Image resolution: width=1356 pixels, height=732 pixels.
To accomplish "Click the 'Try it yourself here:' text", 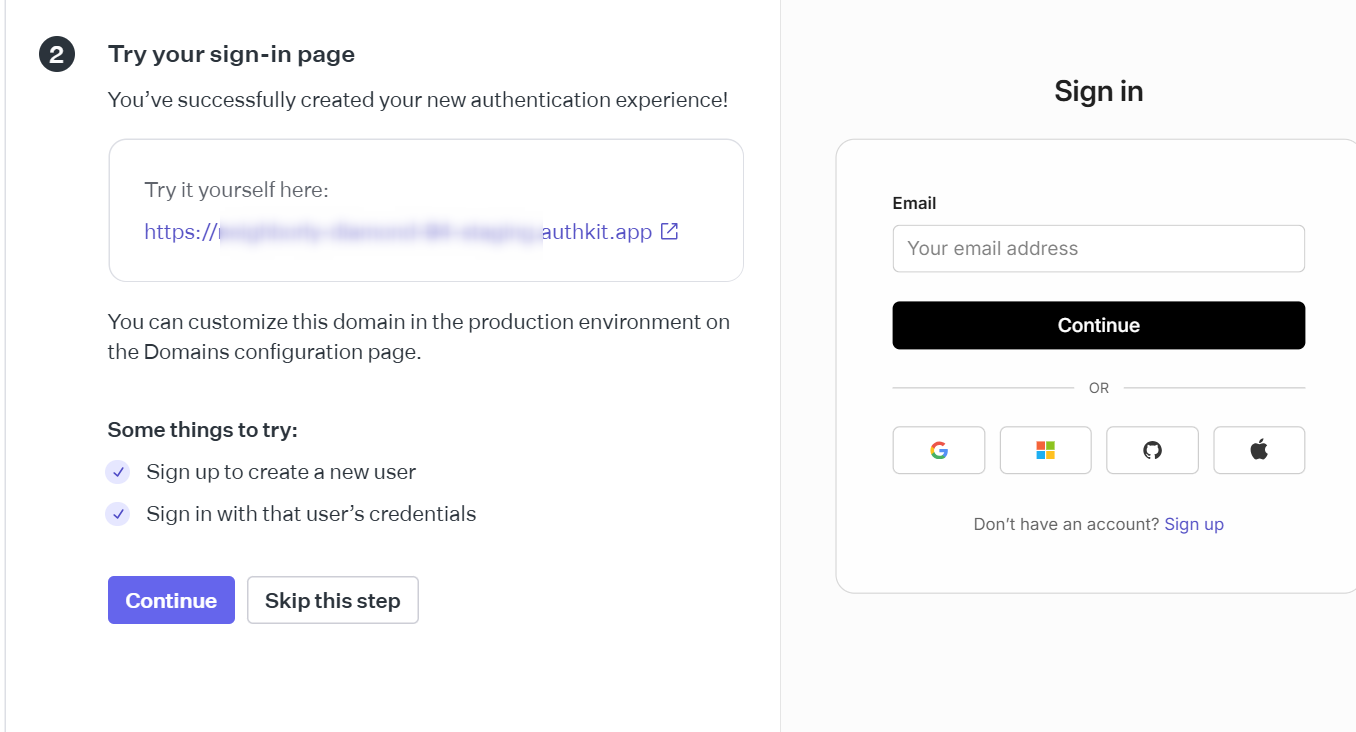I will pos(236,190).
